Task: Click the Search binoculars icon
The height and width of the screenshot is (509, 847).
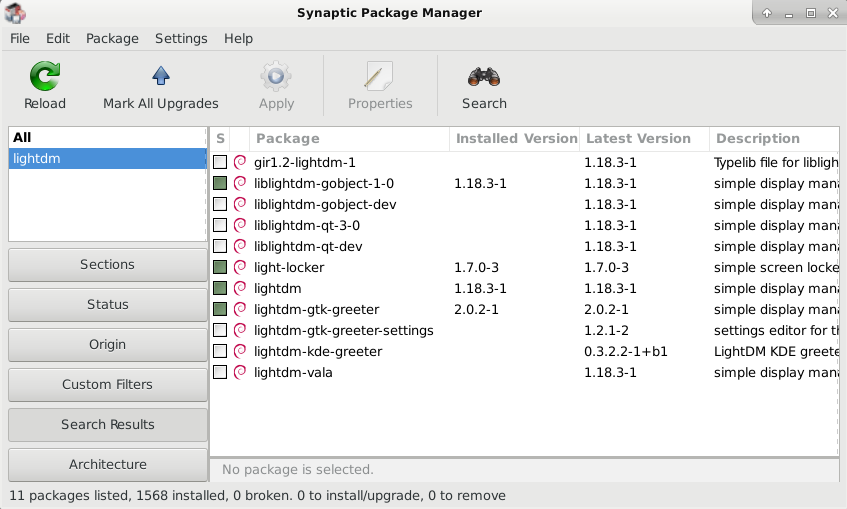Action: pyautogui.click(x=484, y=77)
